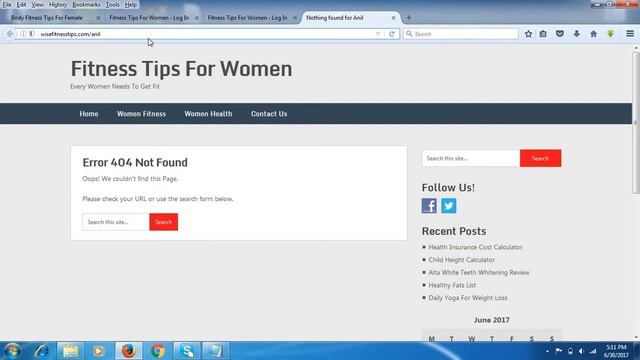This screenshot has height=360, width=640.
Task: Open the Help menu
Action: tap(131, 5)
